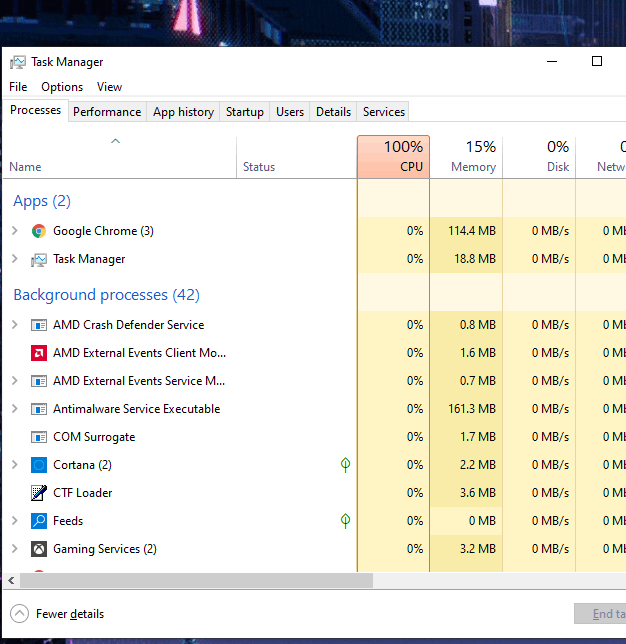Click CTF Loader's 3.6 MB memory value
This screenshot has height=644, width=626.
coord(478,492)
